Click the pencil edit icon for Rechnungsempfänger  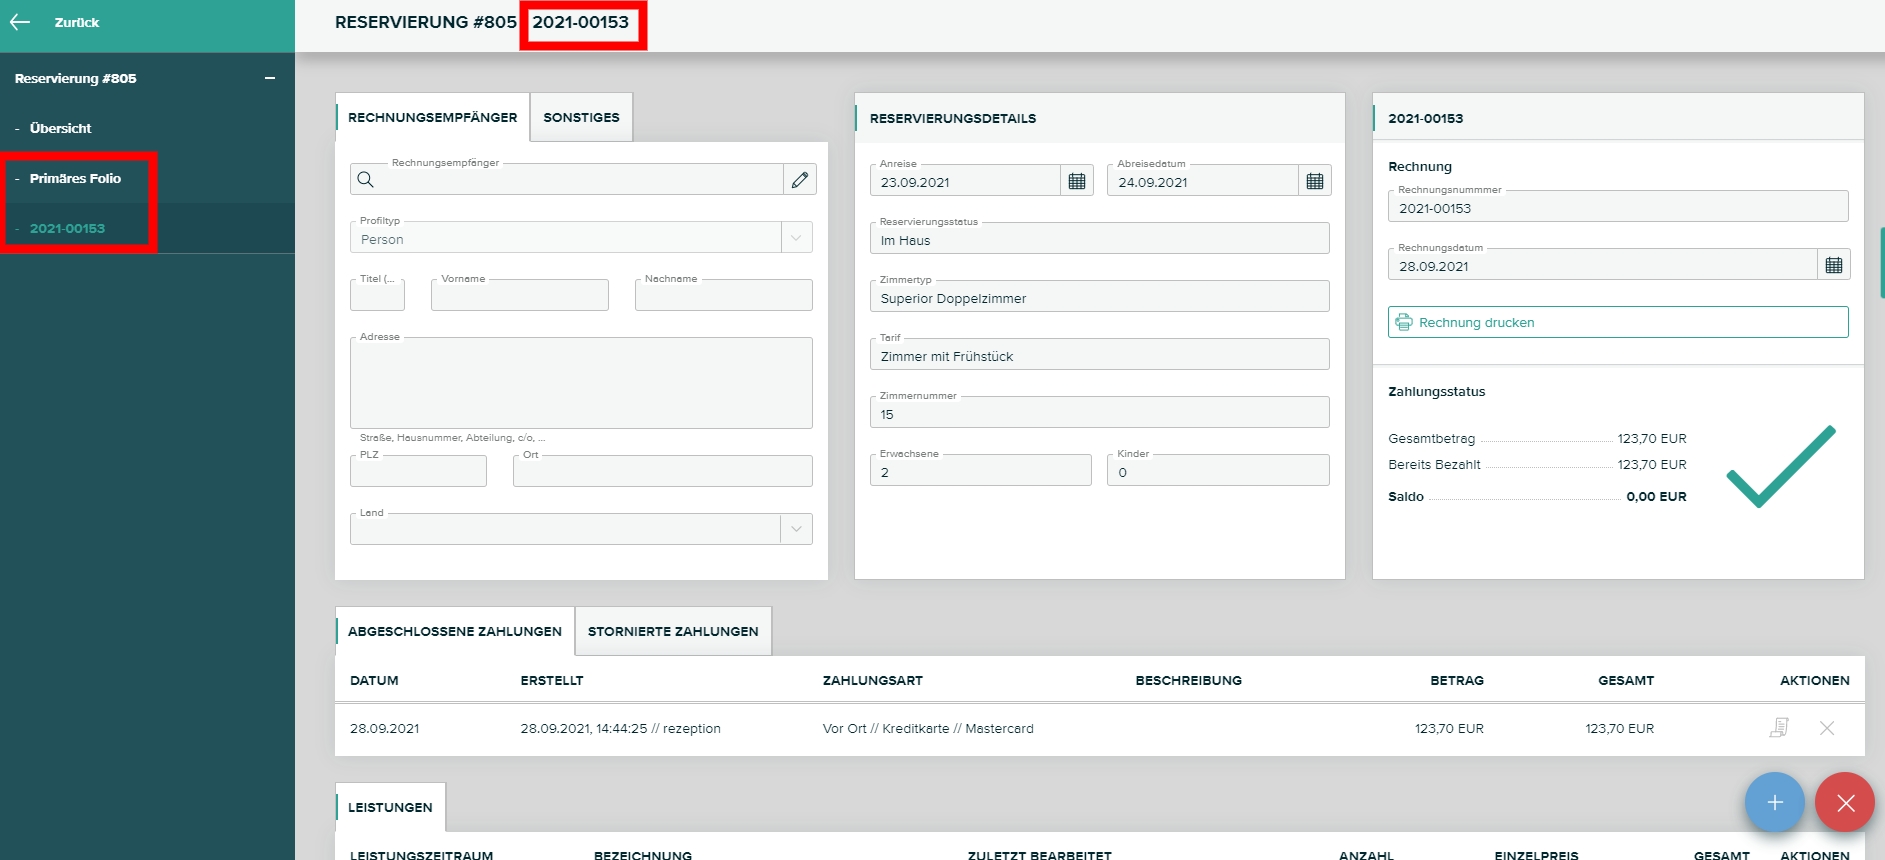pos(800,180)
